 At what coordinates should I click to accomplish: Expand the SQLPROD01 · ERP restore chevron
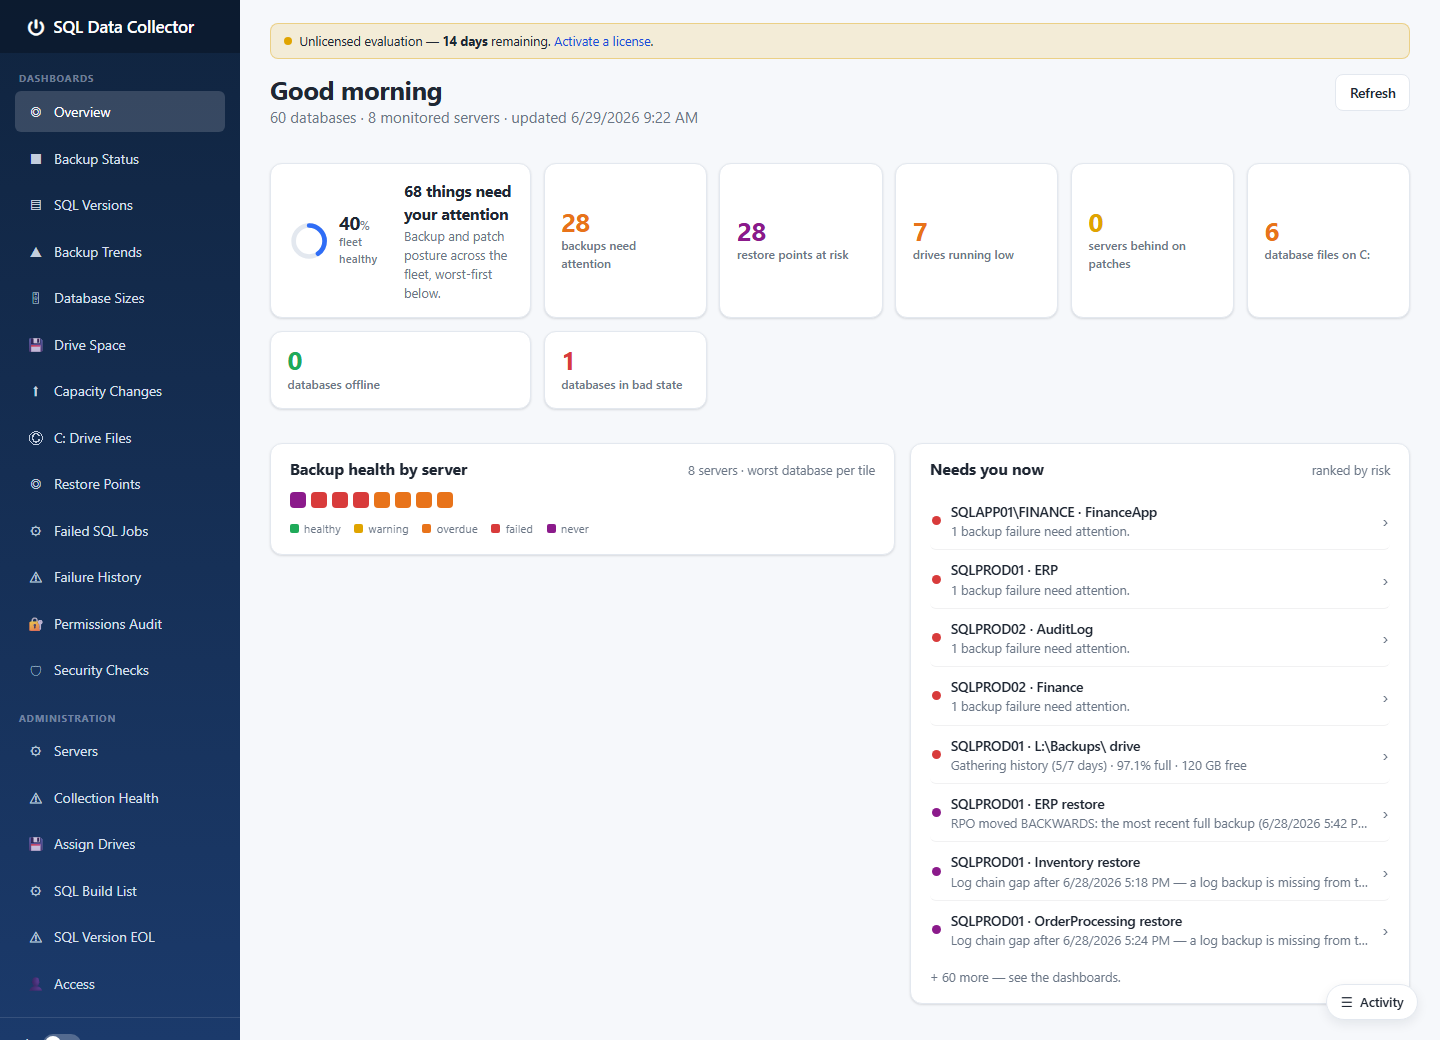tap(1385, 815)
